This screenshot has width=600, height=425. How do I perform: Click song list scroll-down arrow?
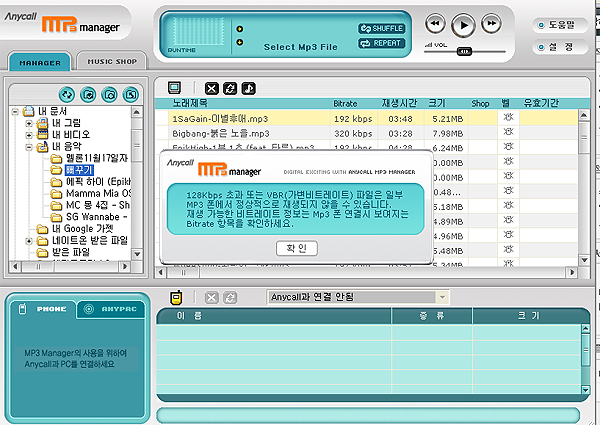584,260
